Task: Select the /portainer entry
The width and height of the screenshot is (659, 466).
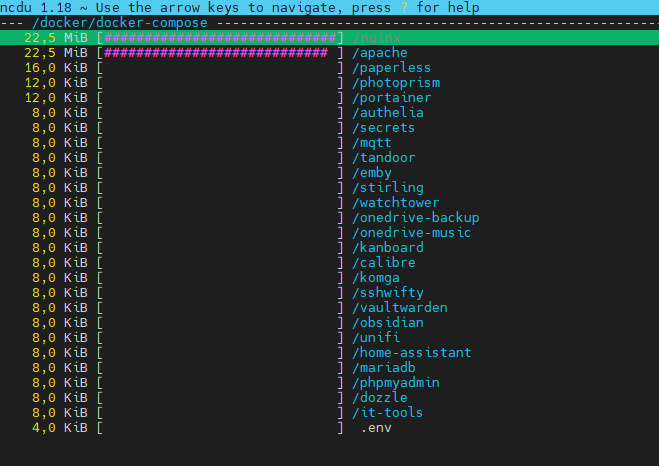Action: click(x=391, y=98)
